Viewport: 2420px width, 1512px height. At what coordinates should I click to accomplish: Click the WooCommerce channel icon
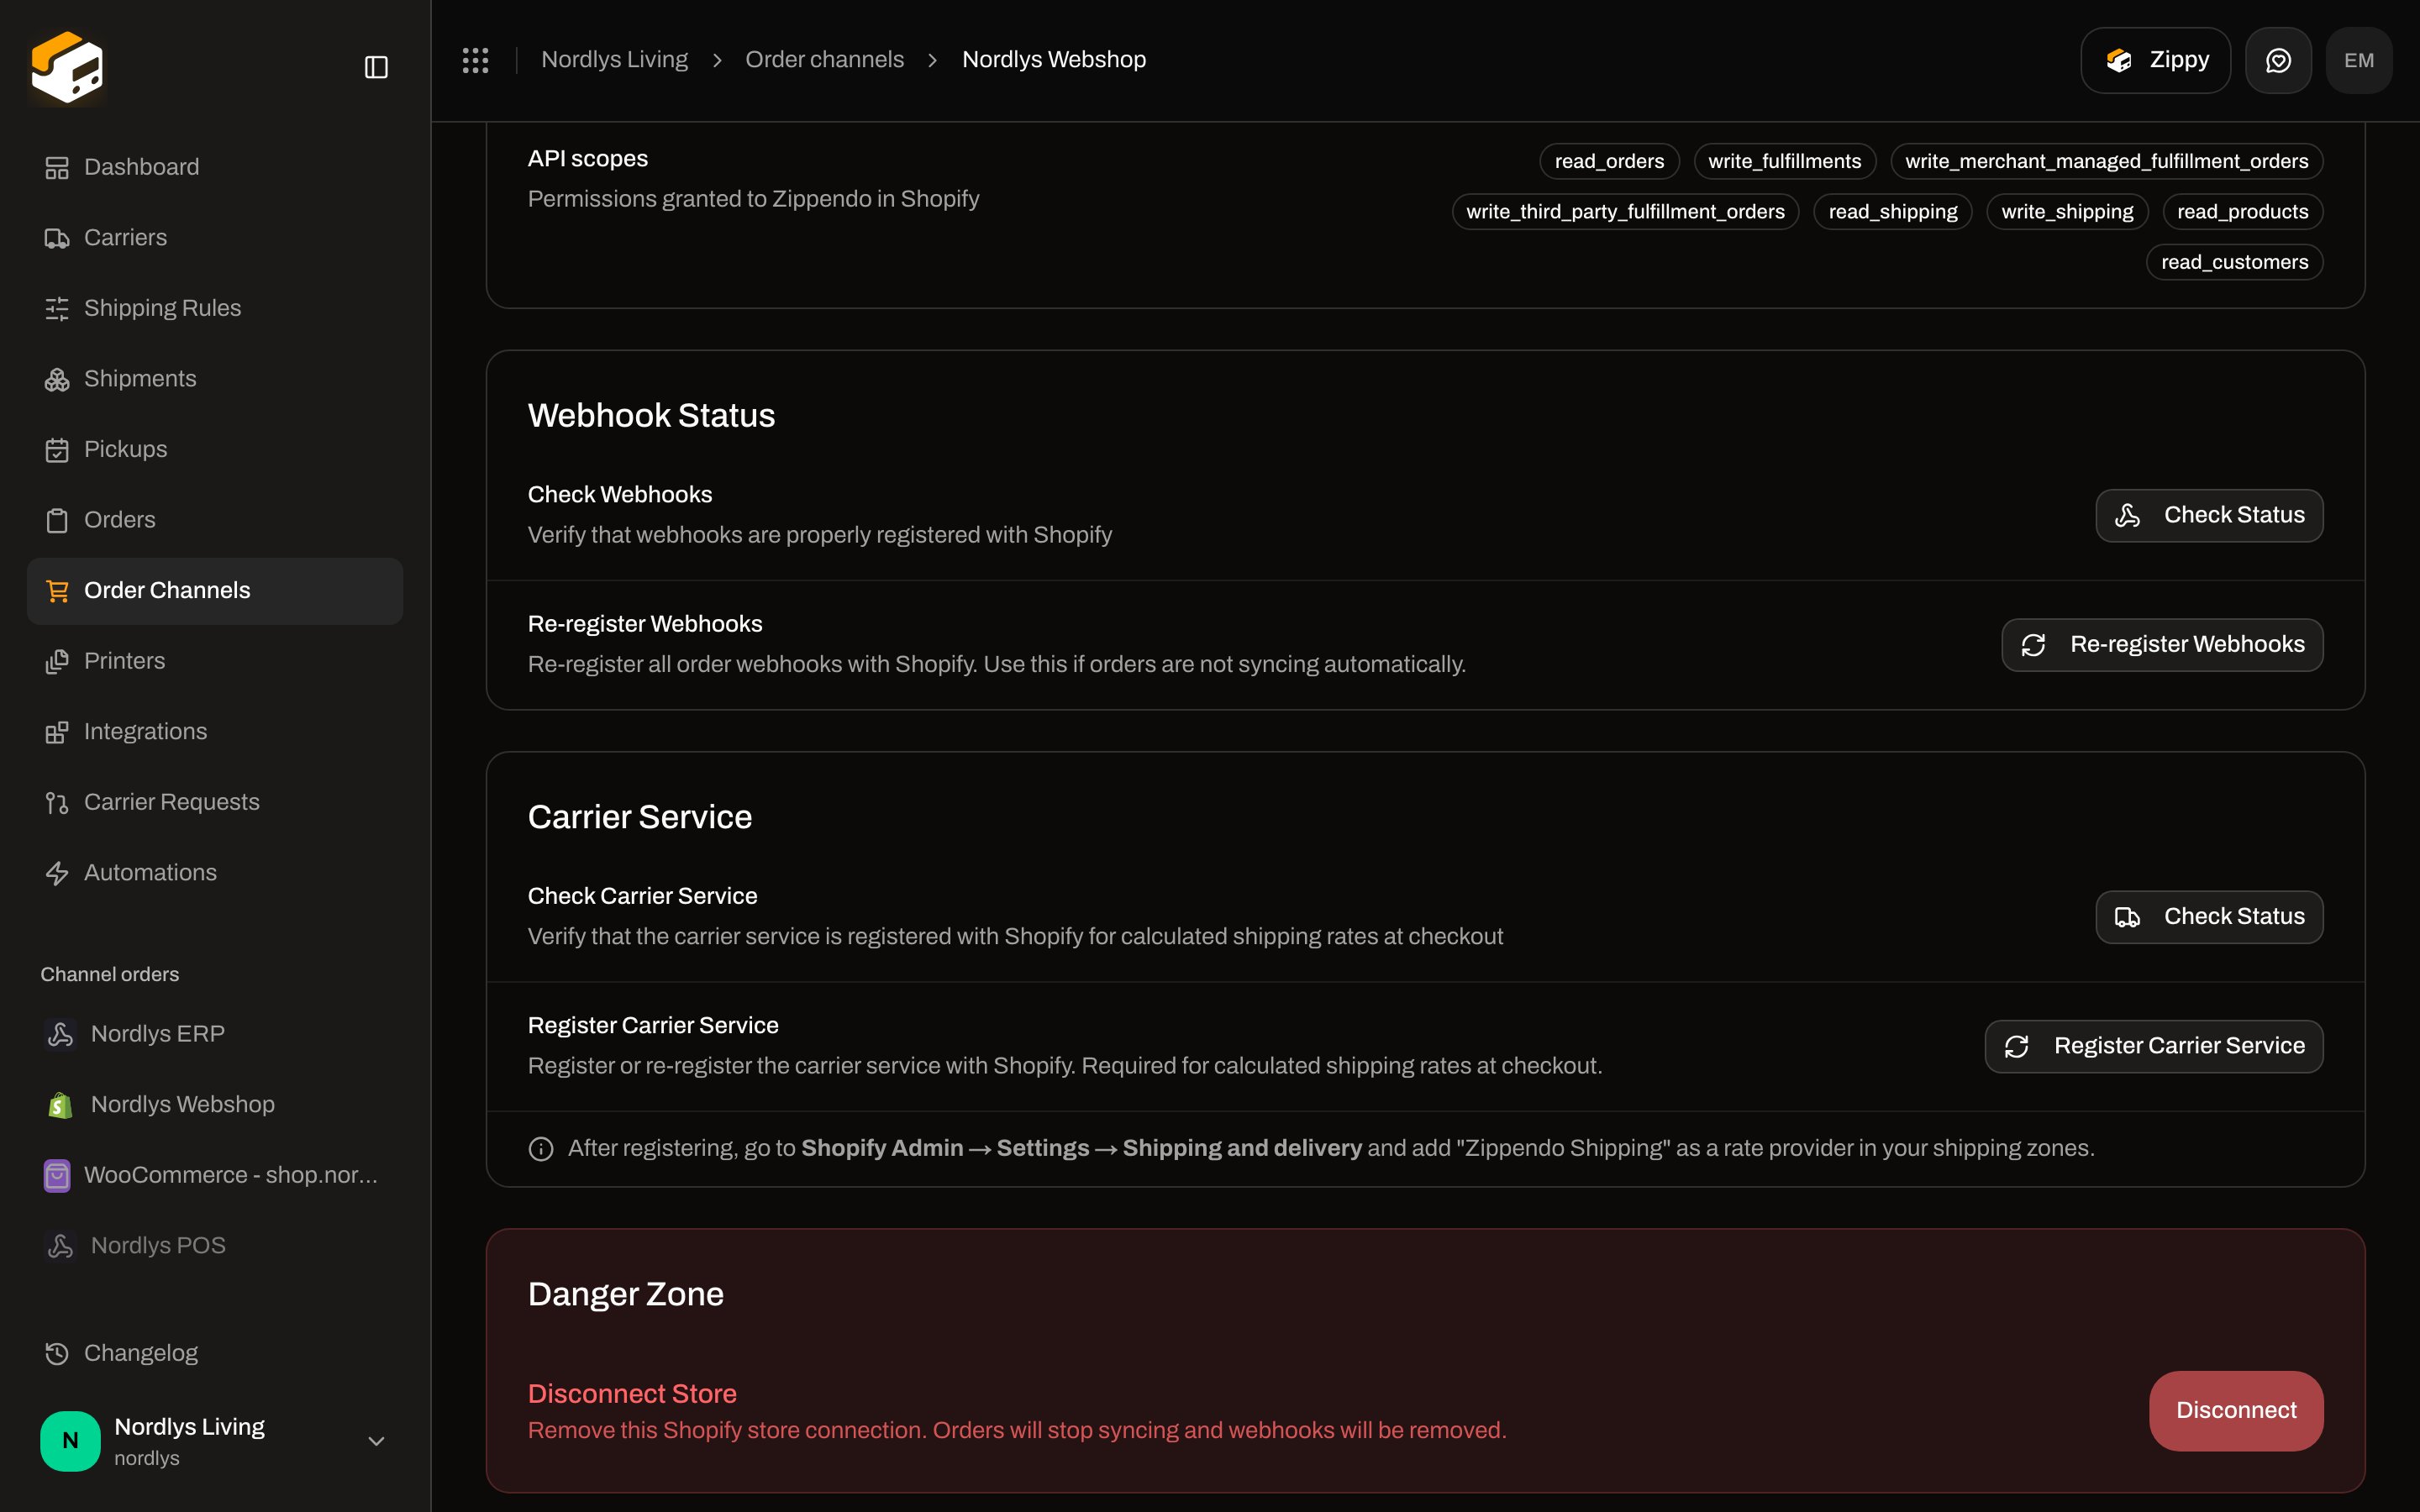click(57, 1175)
